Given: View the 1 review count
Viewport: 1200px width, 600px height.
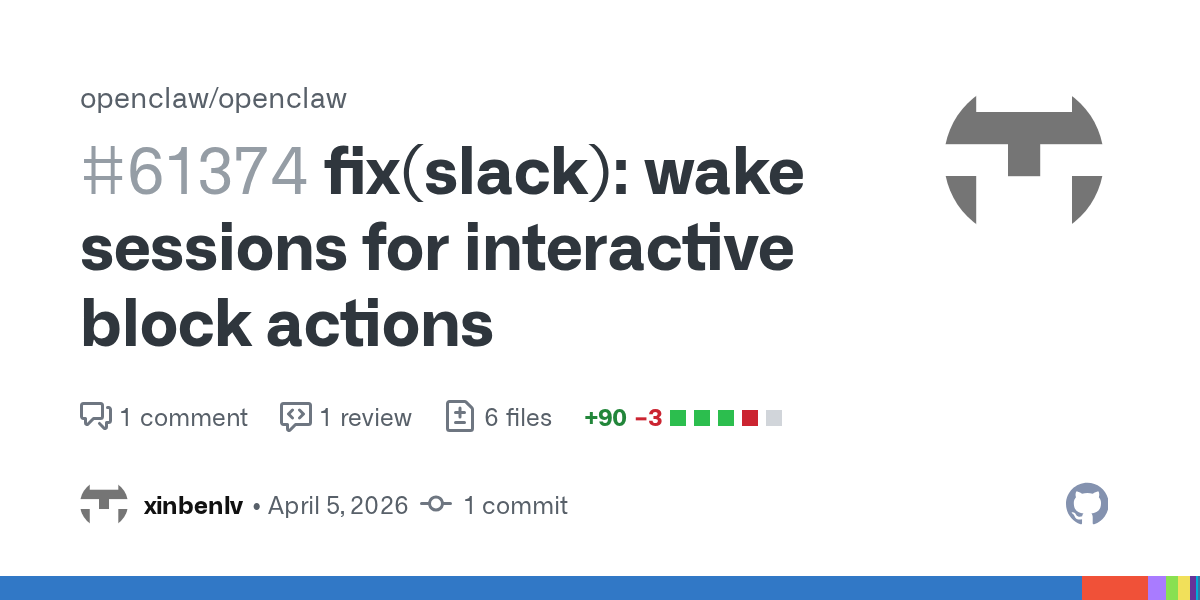Looking at the screenshot, I should pos(365,417).
